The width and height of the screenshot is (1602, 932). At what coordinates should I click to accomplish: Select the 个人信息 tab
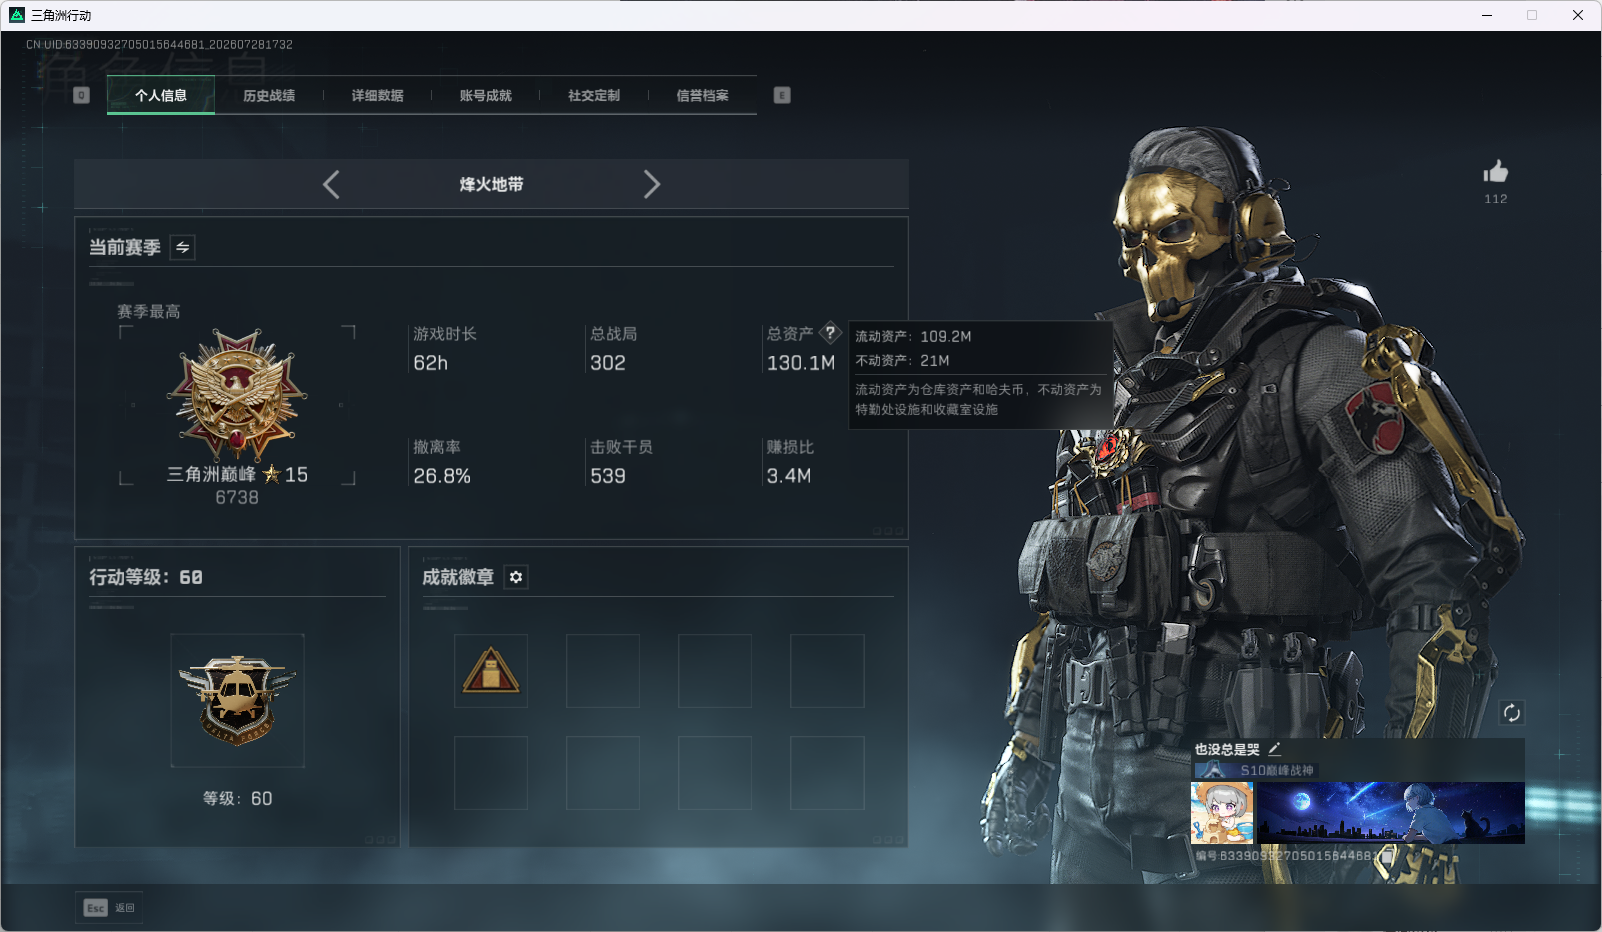pyautogui.click(x=161, y=96)
